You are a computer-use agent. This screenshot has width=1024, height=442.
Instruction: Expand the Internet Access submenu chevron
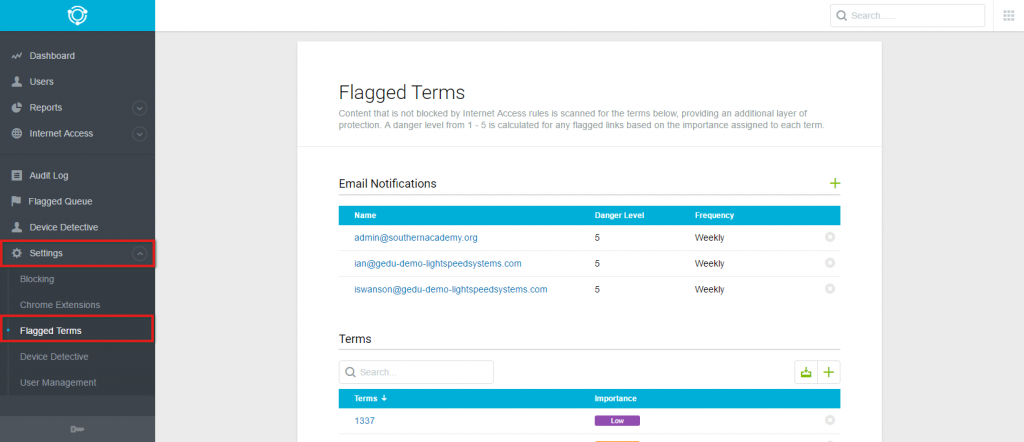[140, 134]
